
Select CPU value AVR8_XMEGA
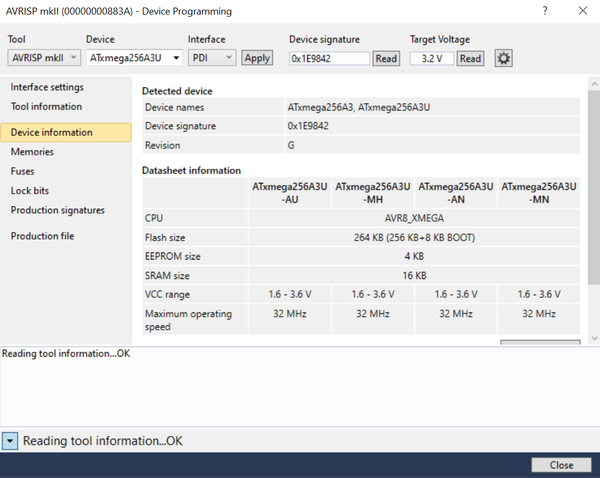point(414,218)
